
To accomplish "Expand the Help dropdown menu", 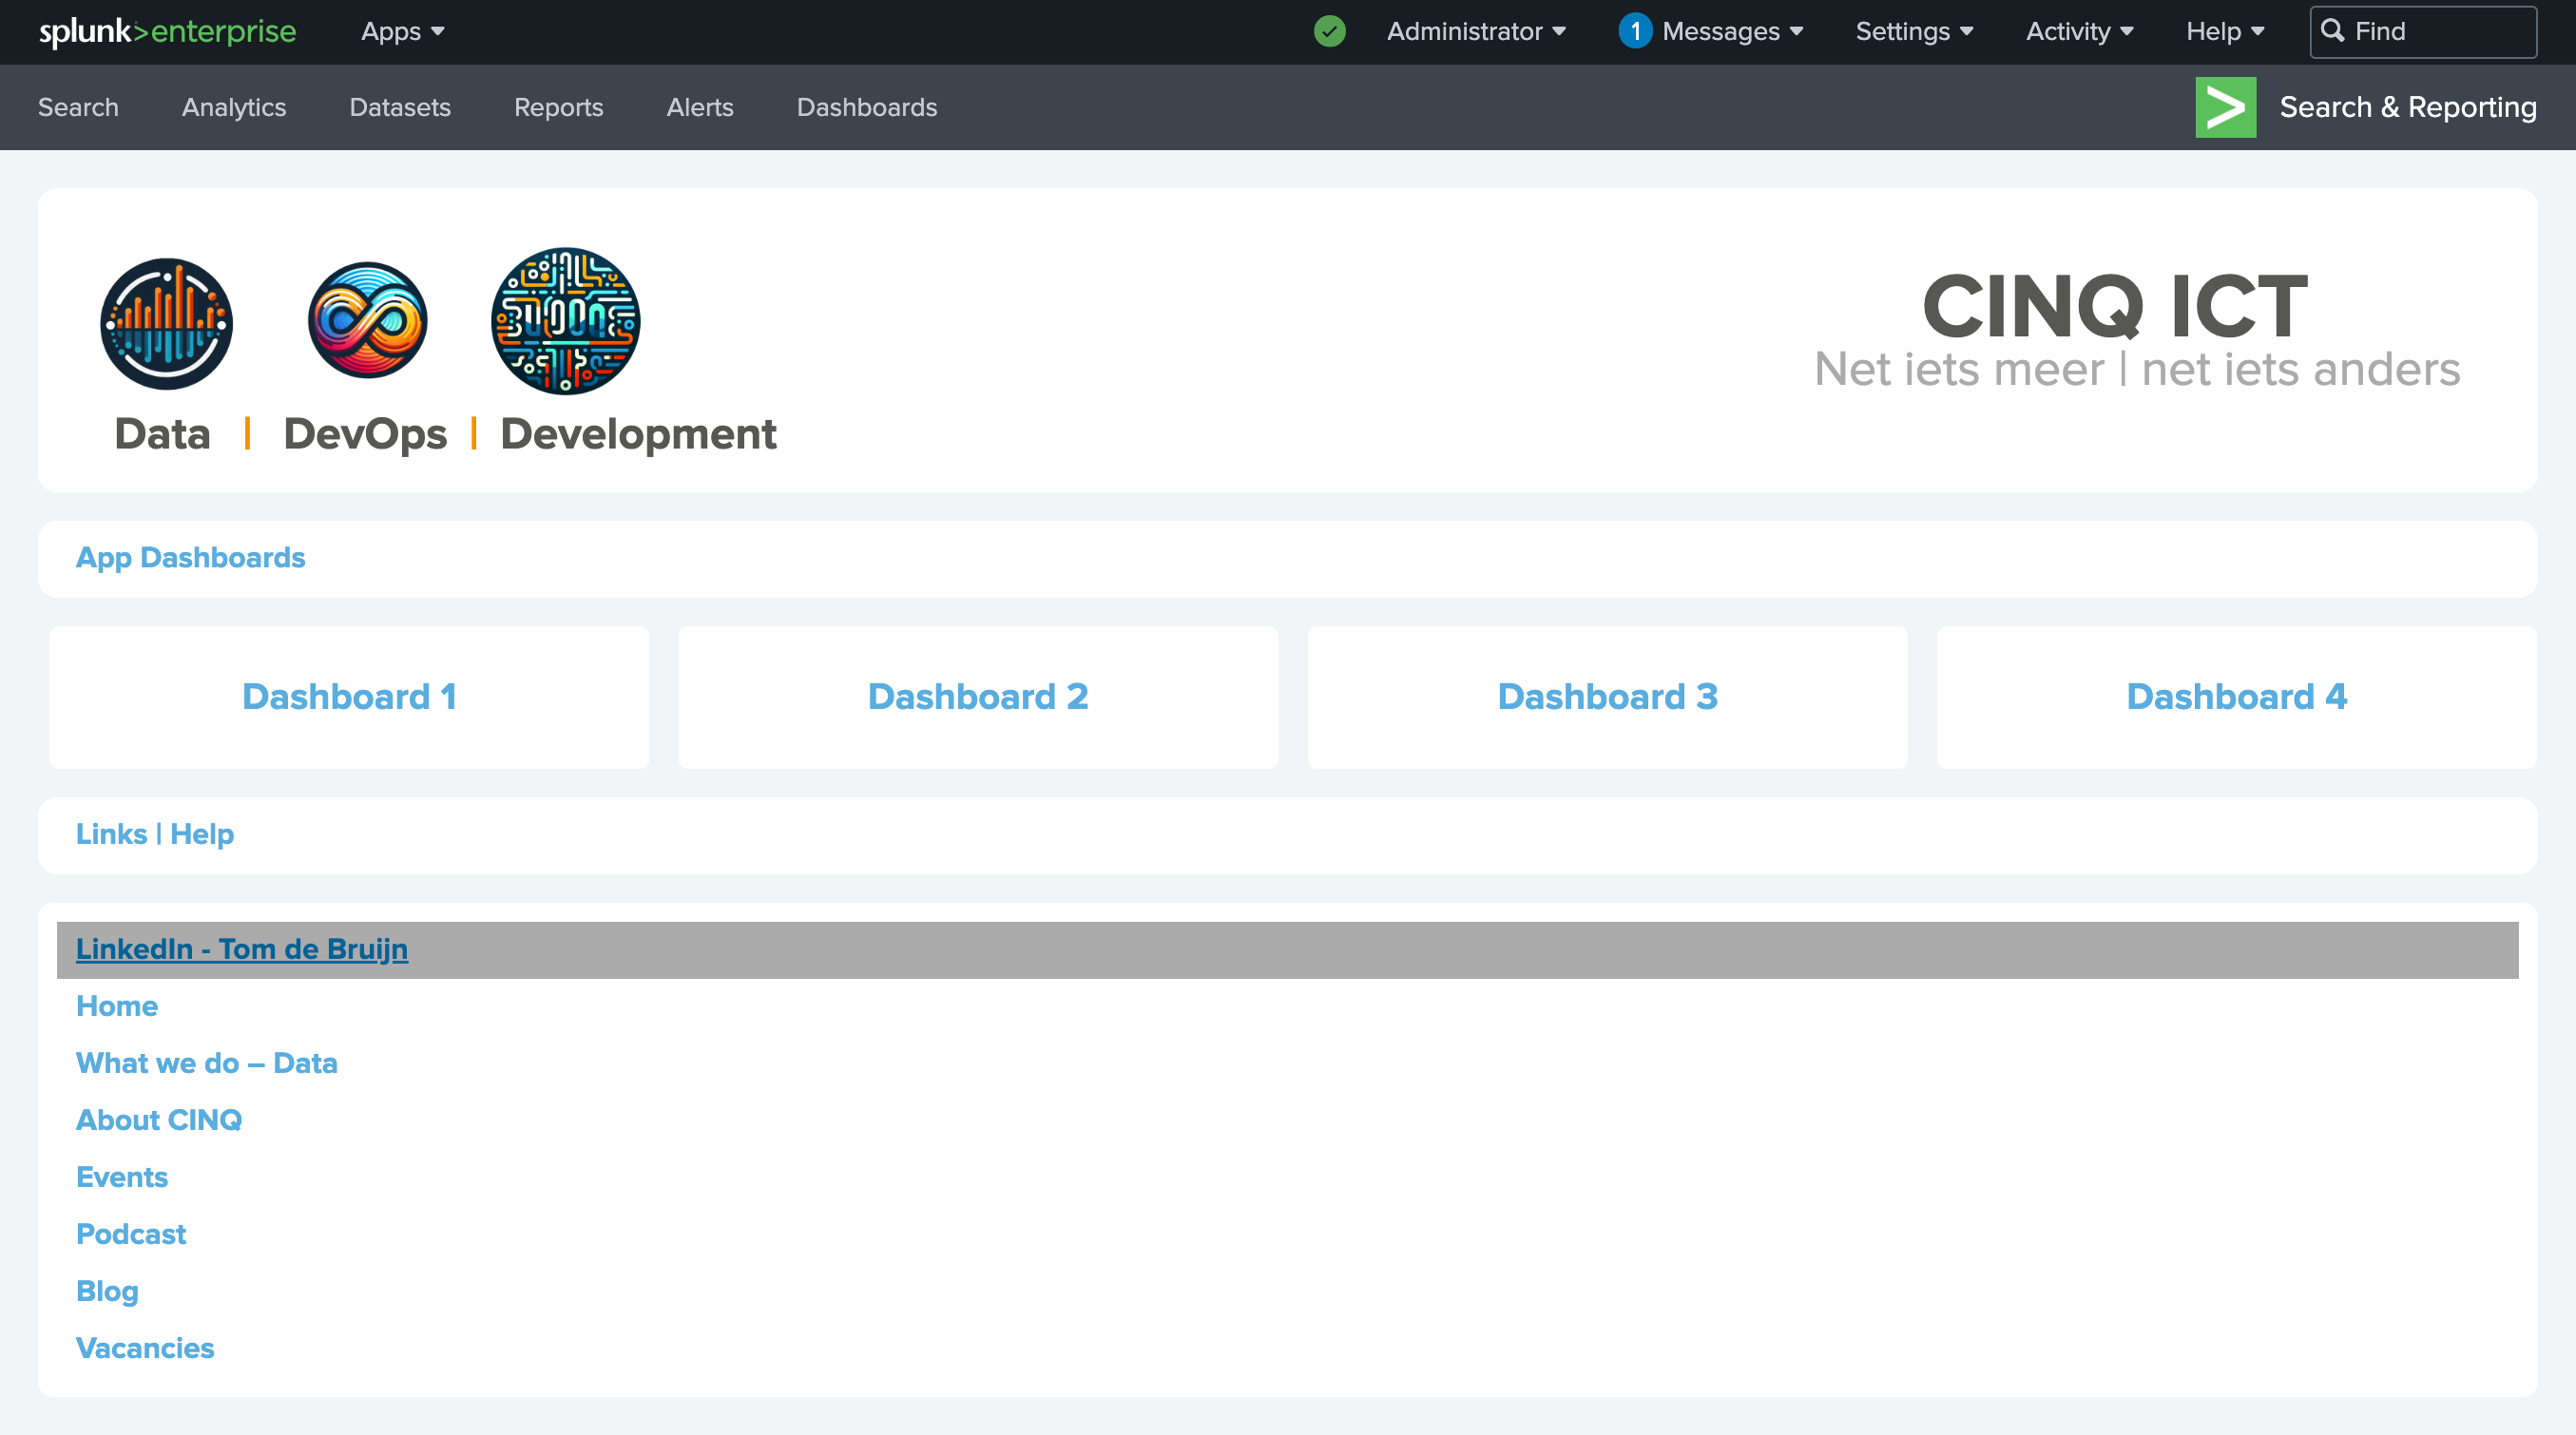I will [x=2224, y=31].
